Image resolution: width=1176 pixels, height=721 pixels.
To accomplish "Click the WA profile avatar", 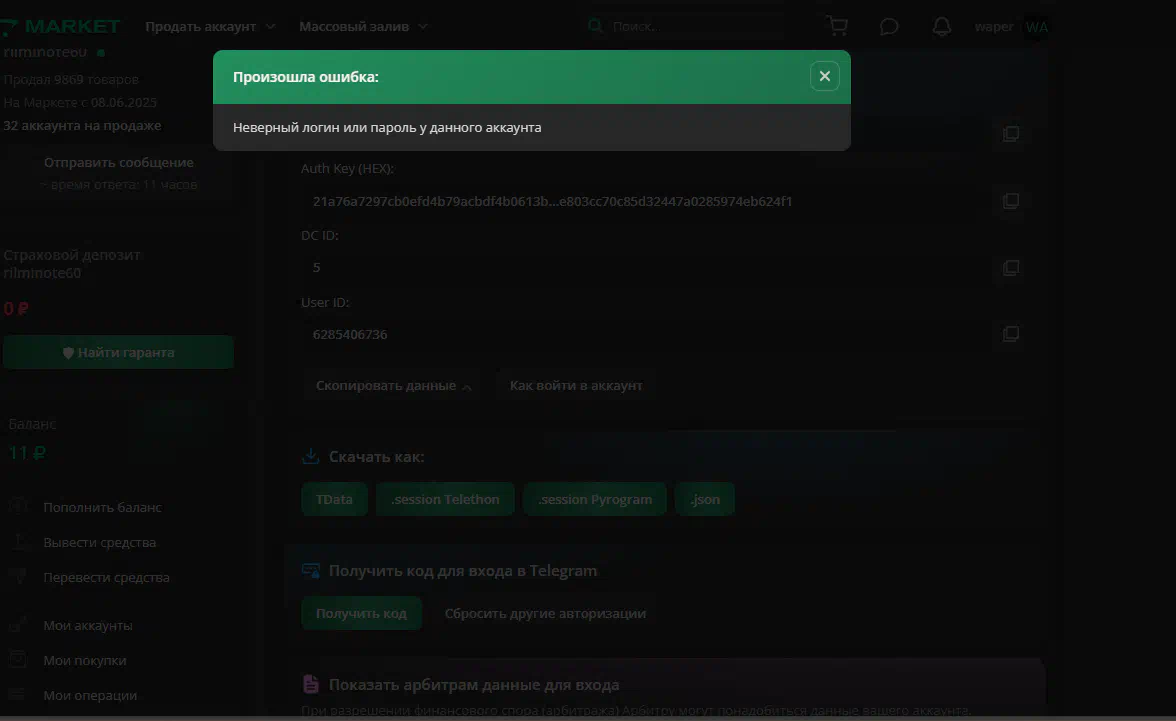I will coord(1036,27).
